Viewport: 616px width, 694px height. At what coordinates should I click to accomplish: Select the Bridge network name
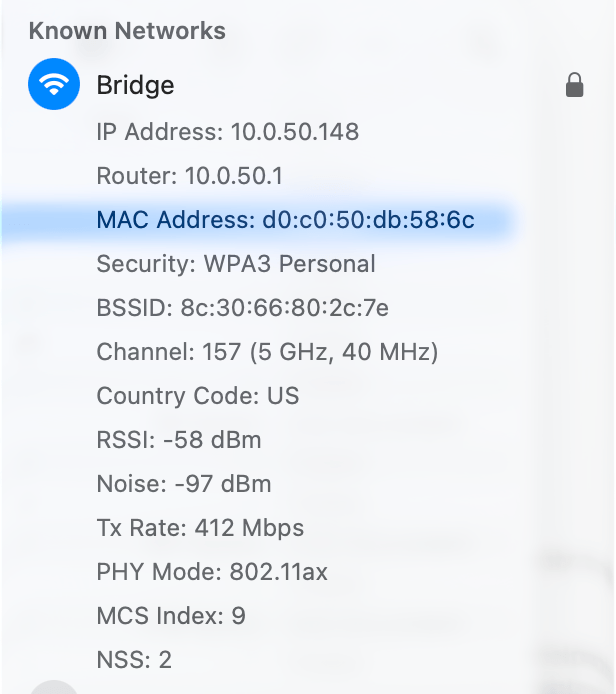pos(135,86)
